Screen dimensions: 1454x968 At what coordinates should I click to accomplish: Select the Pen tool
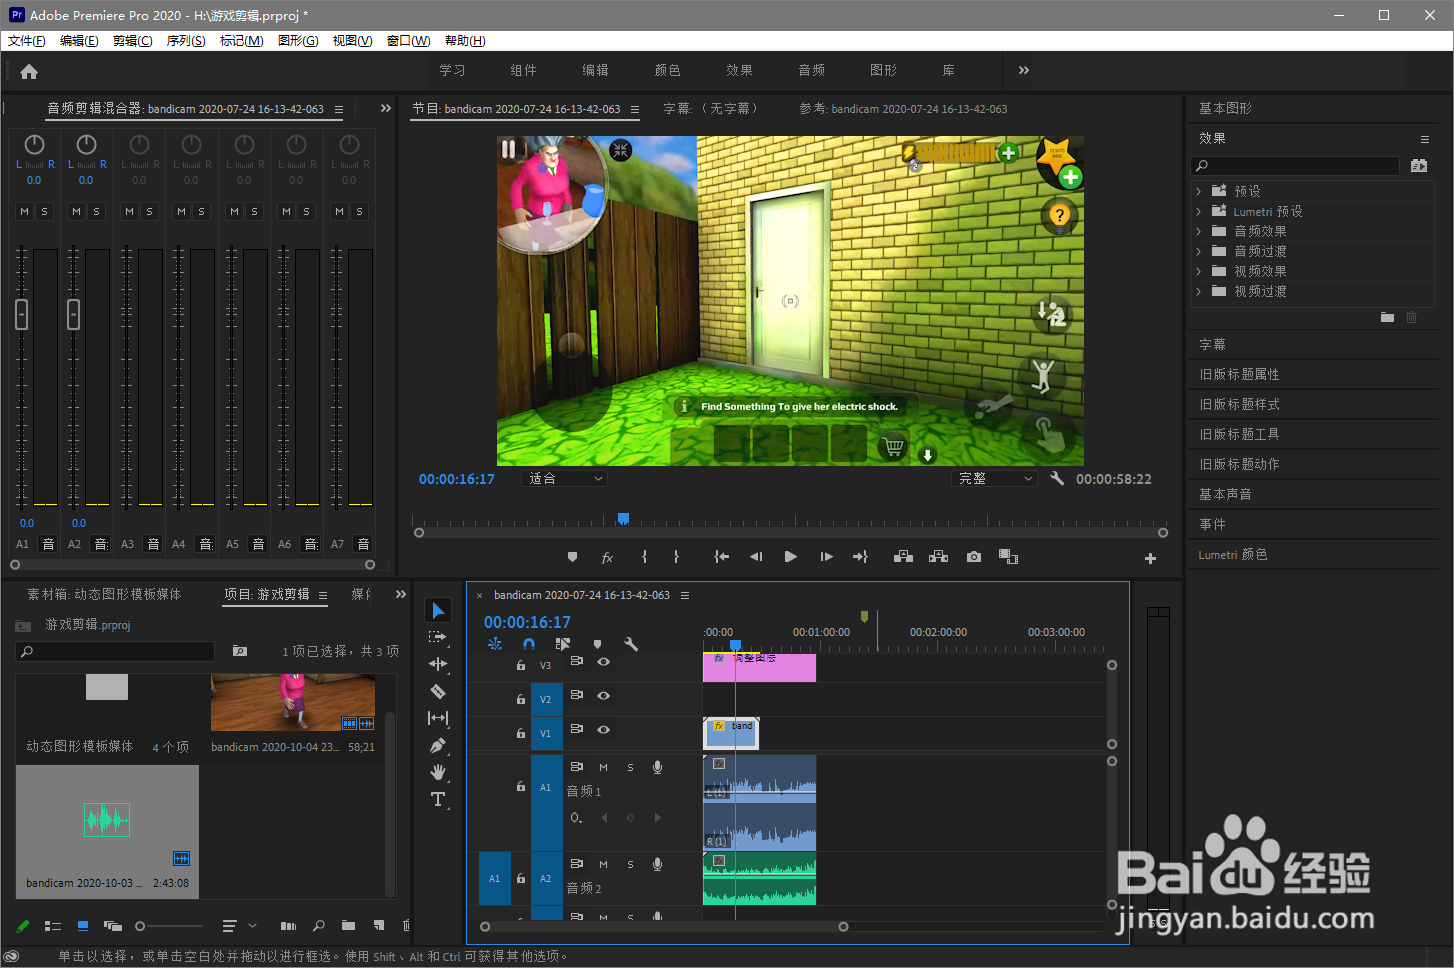(x=438, y=745)
